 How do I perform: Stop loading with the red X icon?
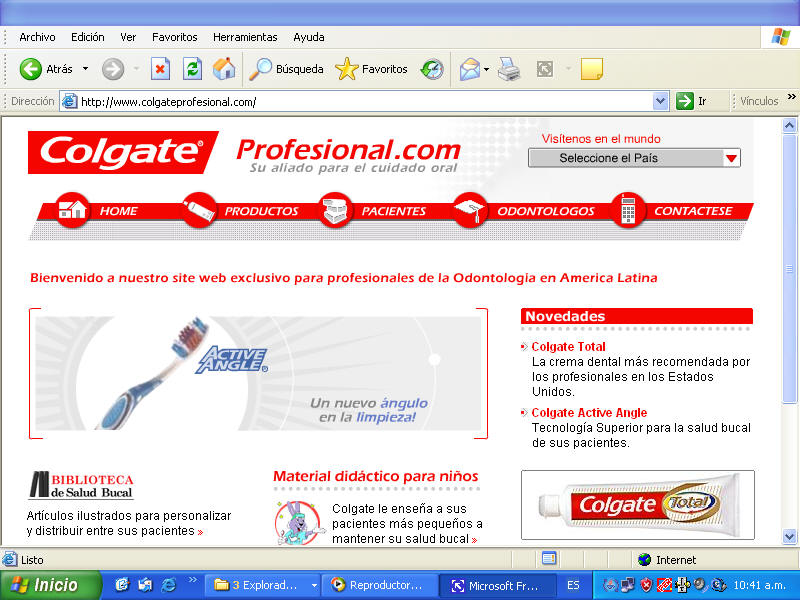[x=160, y=69]
